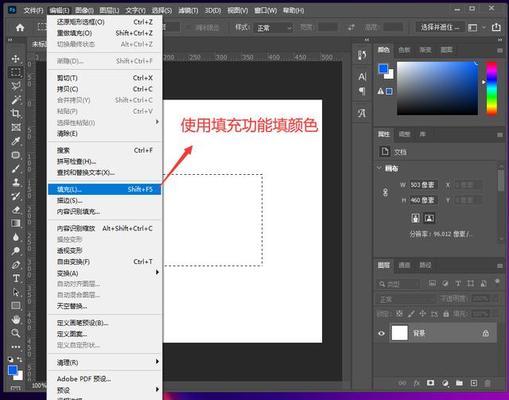Open the Color panel options menu
Image resolution: width=509 pixels, height=400 pixels.
(500, 50)
